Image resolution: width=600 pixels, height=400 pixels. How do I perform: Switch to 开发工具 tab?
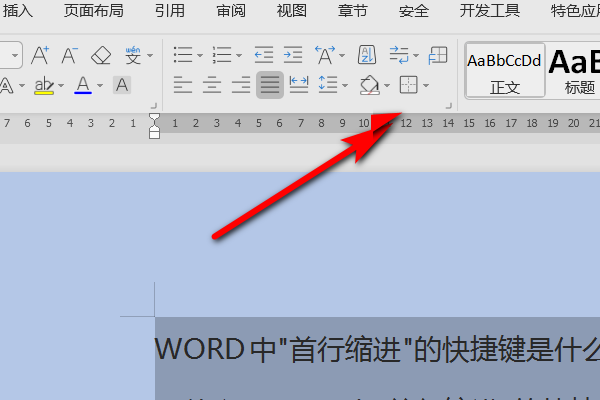click(x=490, y=11)
